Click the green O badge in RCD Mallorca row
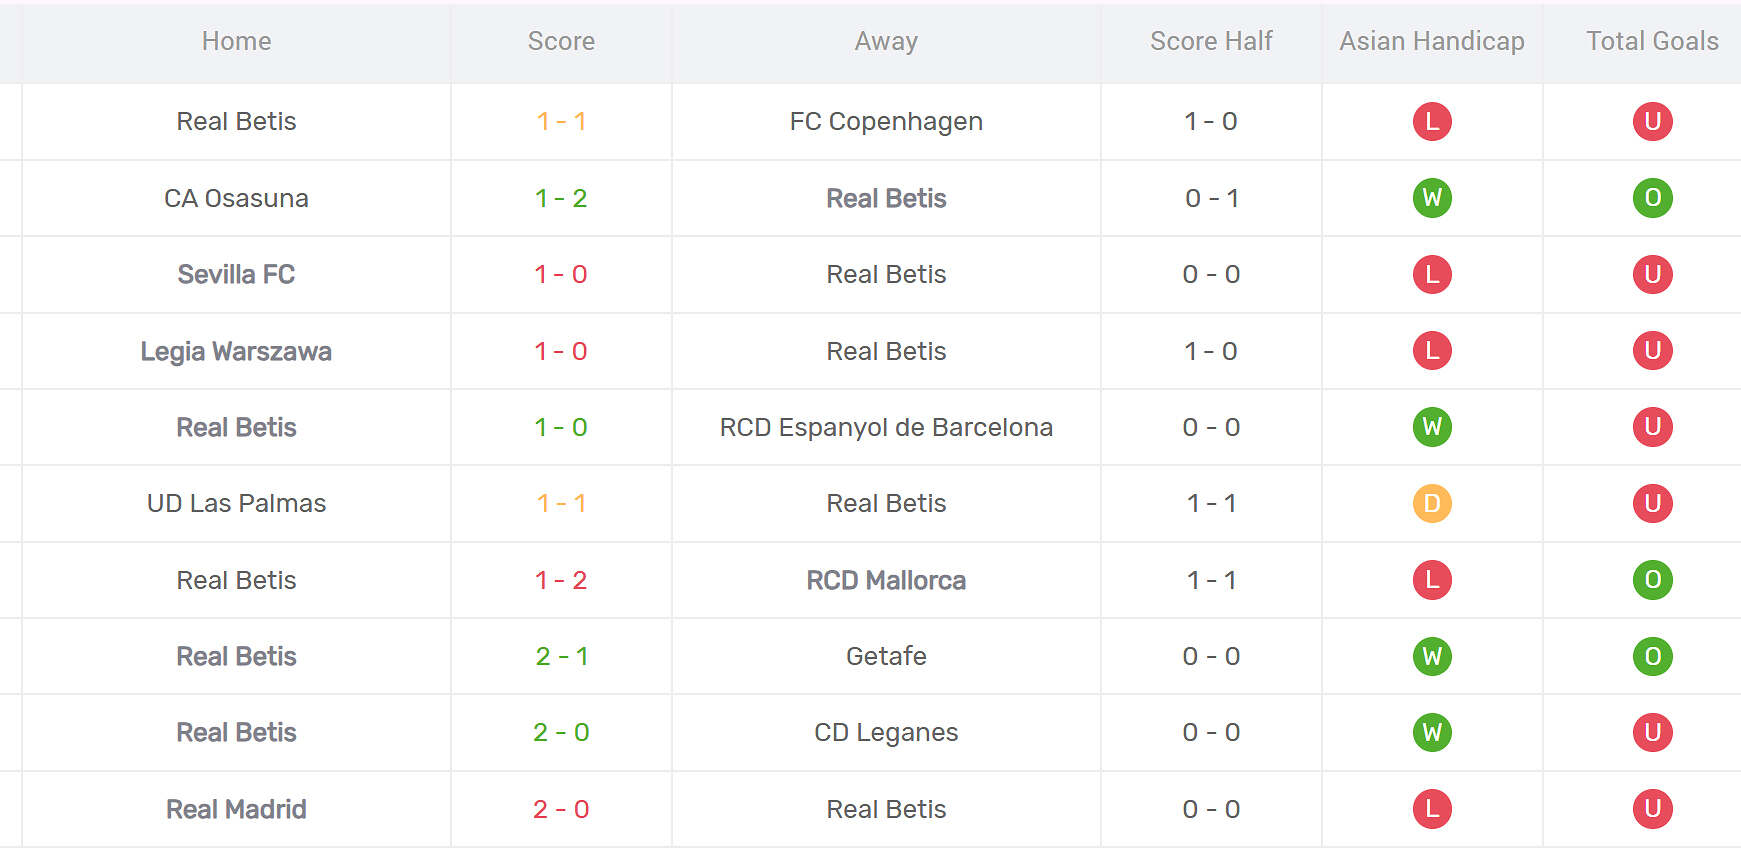Viewport: 1741px width, 851px height. pos(1652,580)
